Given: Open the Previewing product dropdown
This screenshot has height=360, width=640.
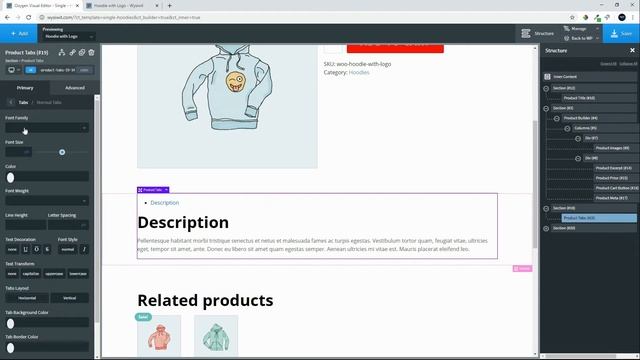Looking at the screenshot, I should 69,36.
